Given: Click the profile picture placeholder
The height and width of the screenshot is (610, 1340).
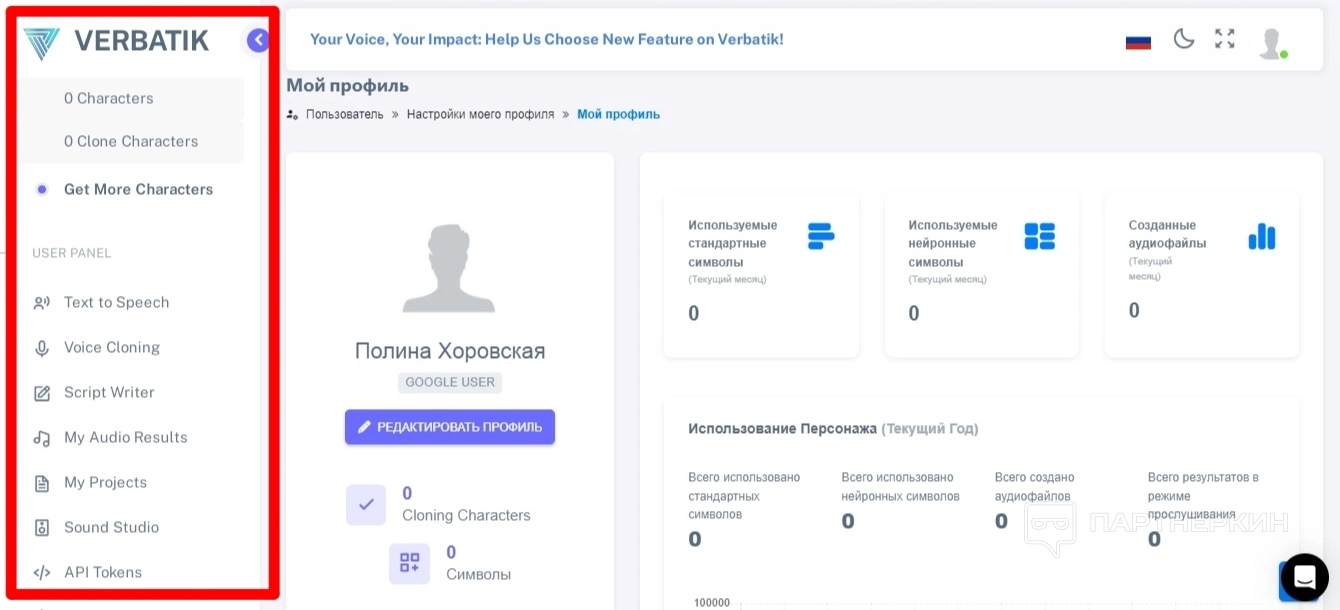Looking at the screenshot, I should tap(450, 268).
